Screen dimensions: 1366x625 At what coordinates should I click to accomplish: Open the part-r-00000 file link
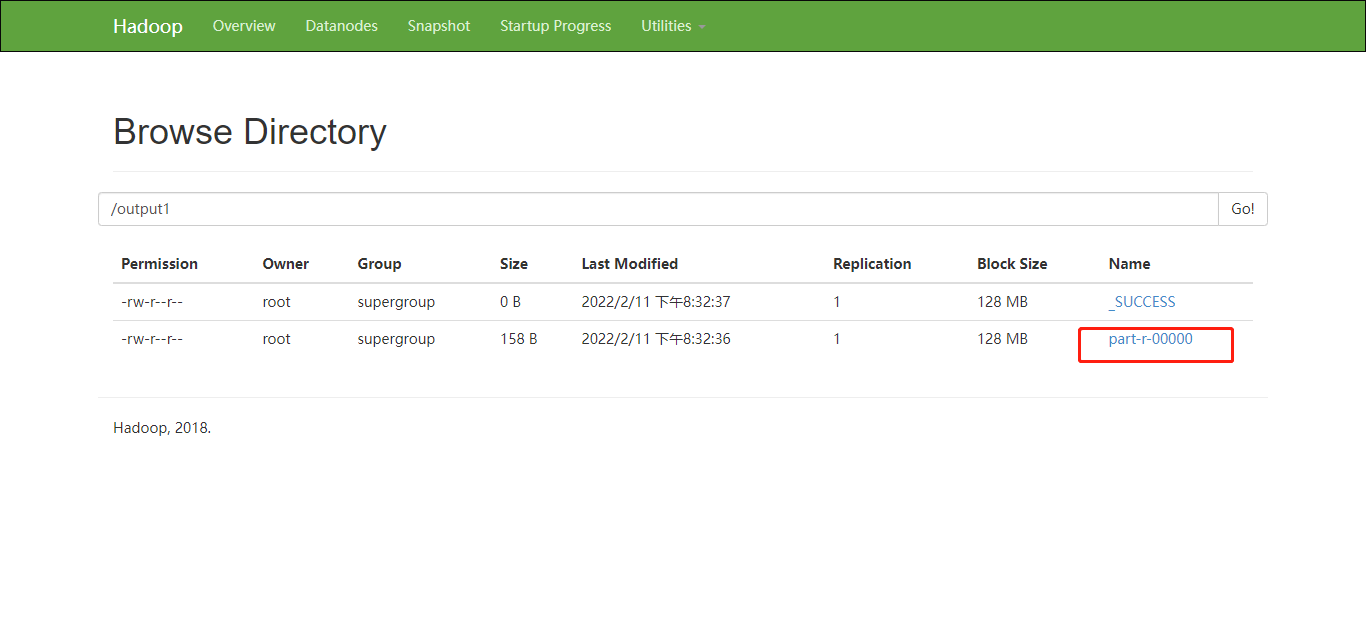pos(1150,339)
